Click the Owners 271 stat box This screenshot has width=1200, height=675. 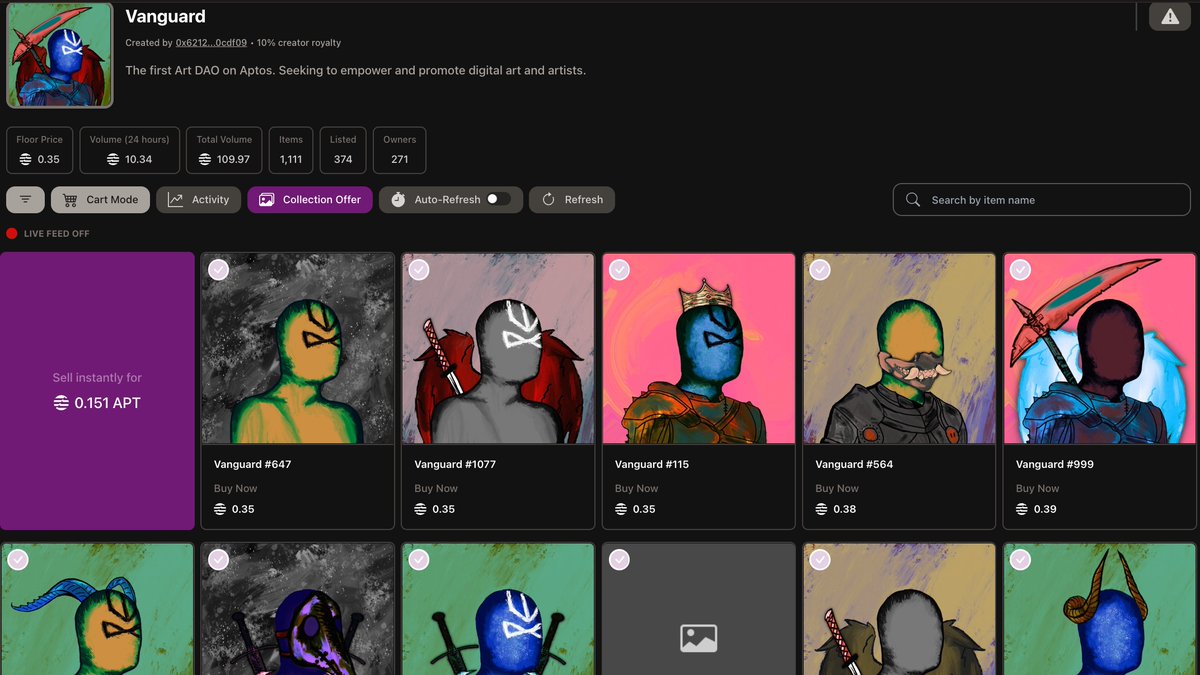[399, 150]
